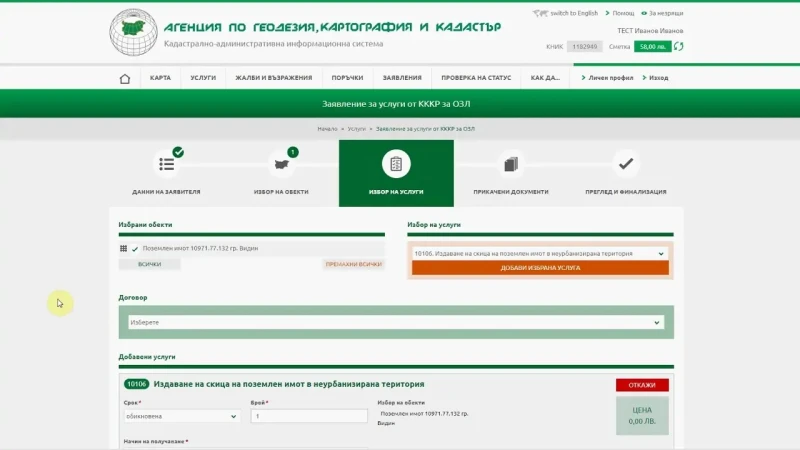Click the switch to English flag link
Viewport: 800px width, 450px height.
[565, 13]
